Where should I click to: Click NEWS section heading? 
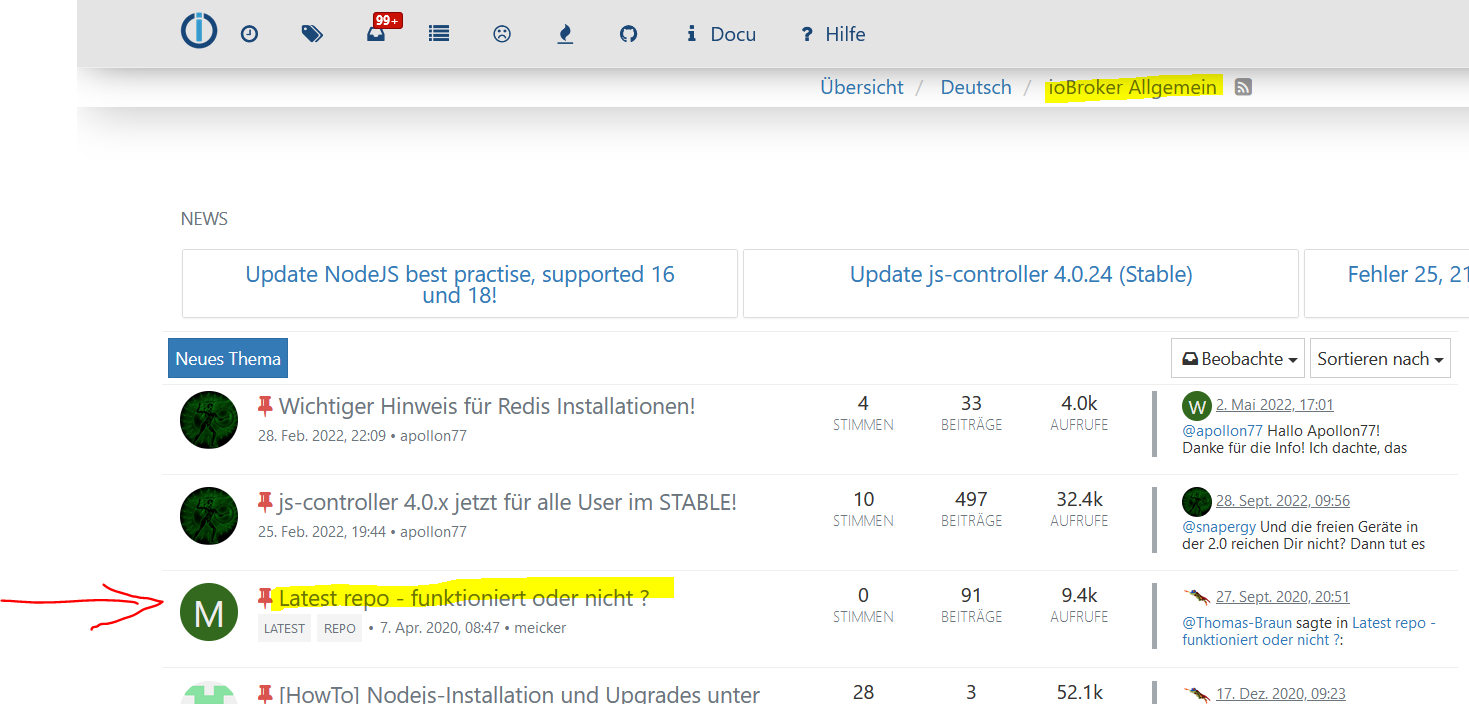pos(204,219)
